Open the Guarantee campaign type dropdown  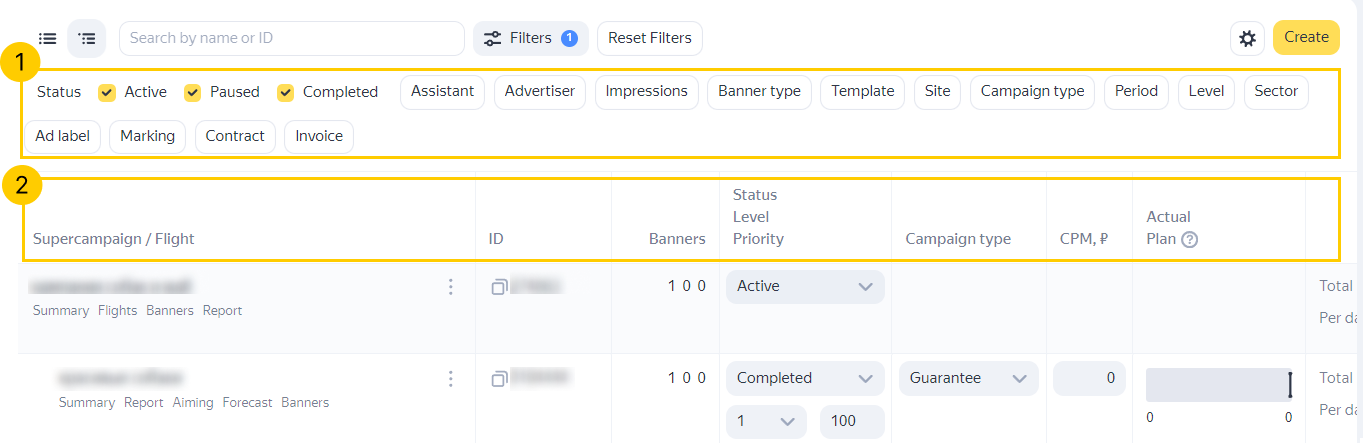[x=968, y=378]
